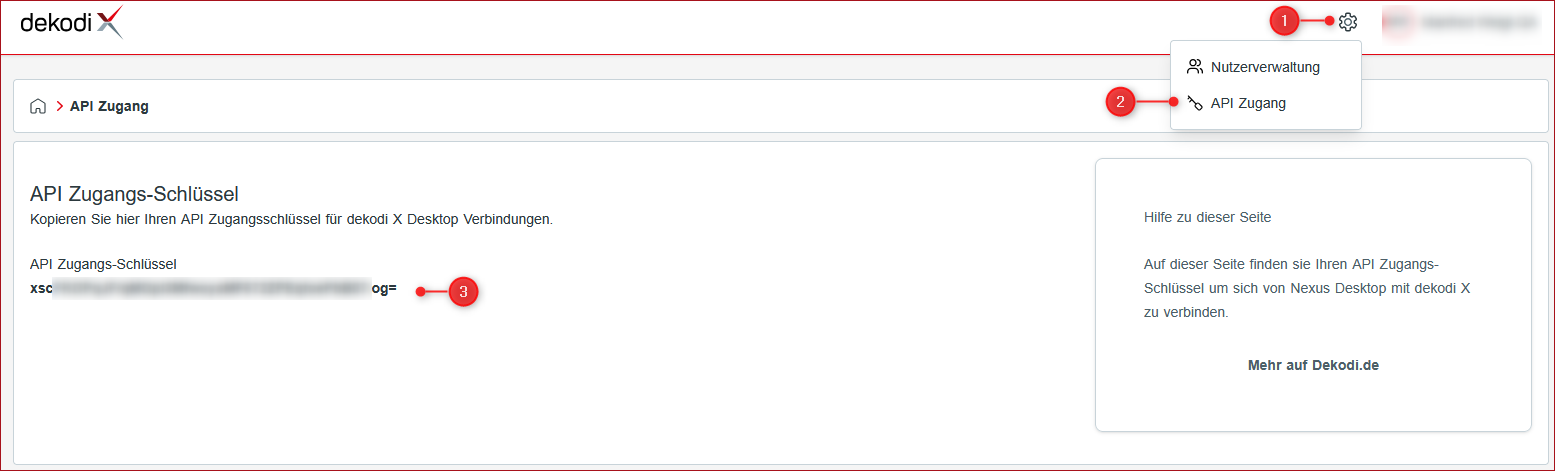Screen dimensions: 1555x471
Task: Click the small API Zugangs-Schlüssel field label
Action: tap(104, 264)
